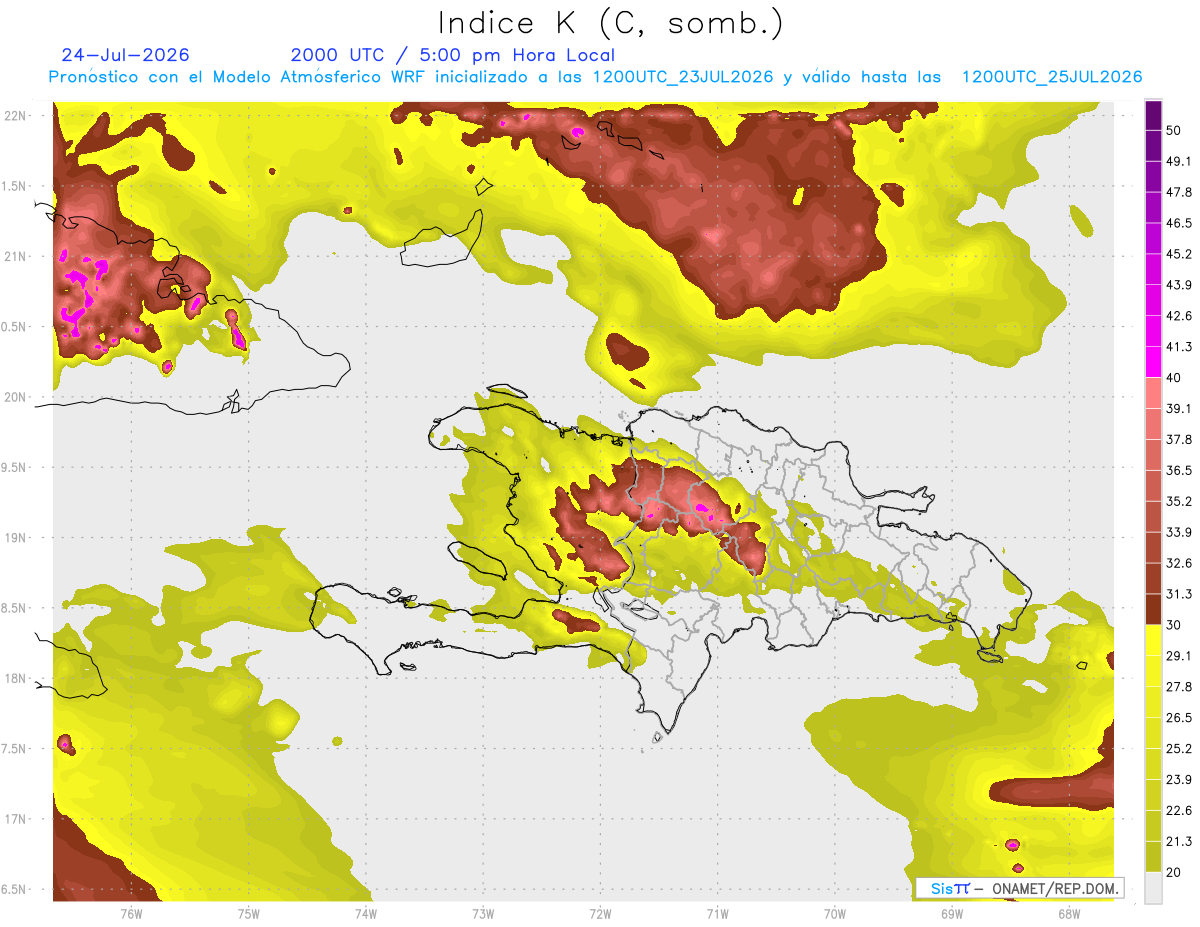Click "2000 UTC / 5:00 pm Hora Local" text

pyautogui.click(x=453, y=55)
